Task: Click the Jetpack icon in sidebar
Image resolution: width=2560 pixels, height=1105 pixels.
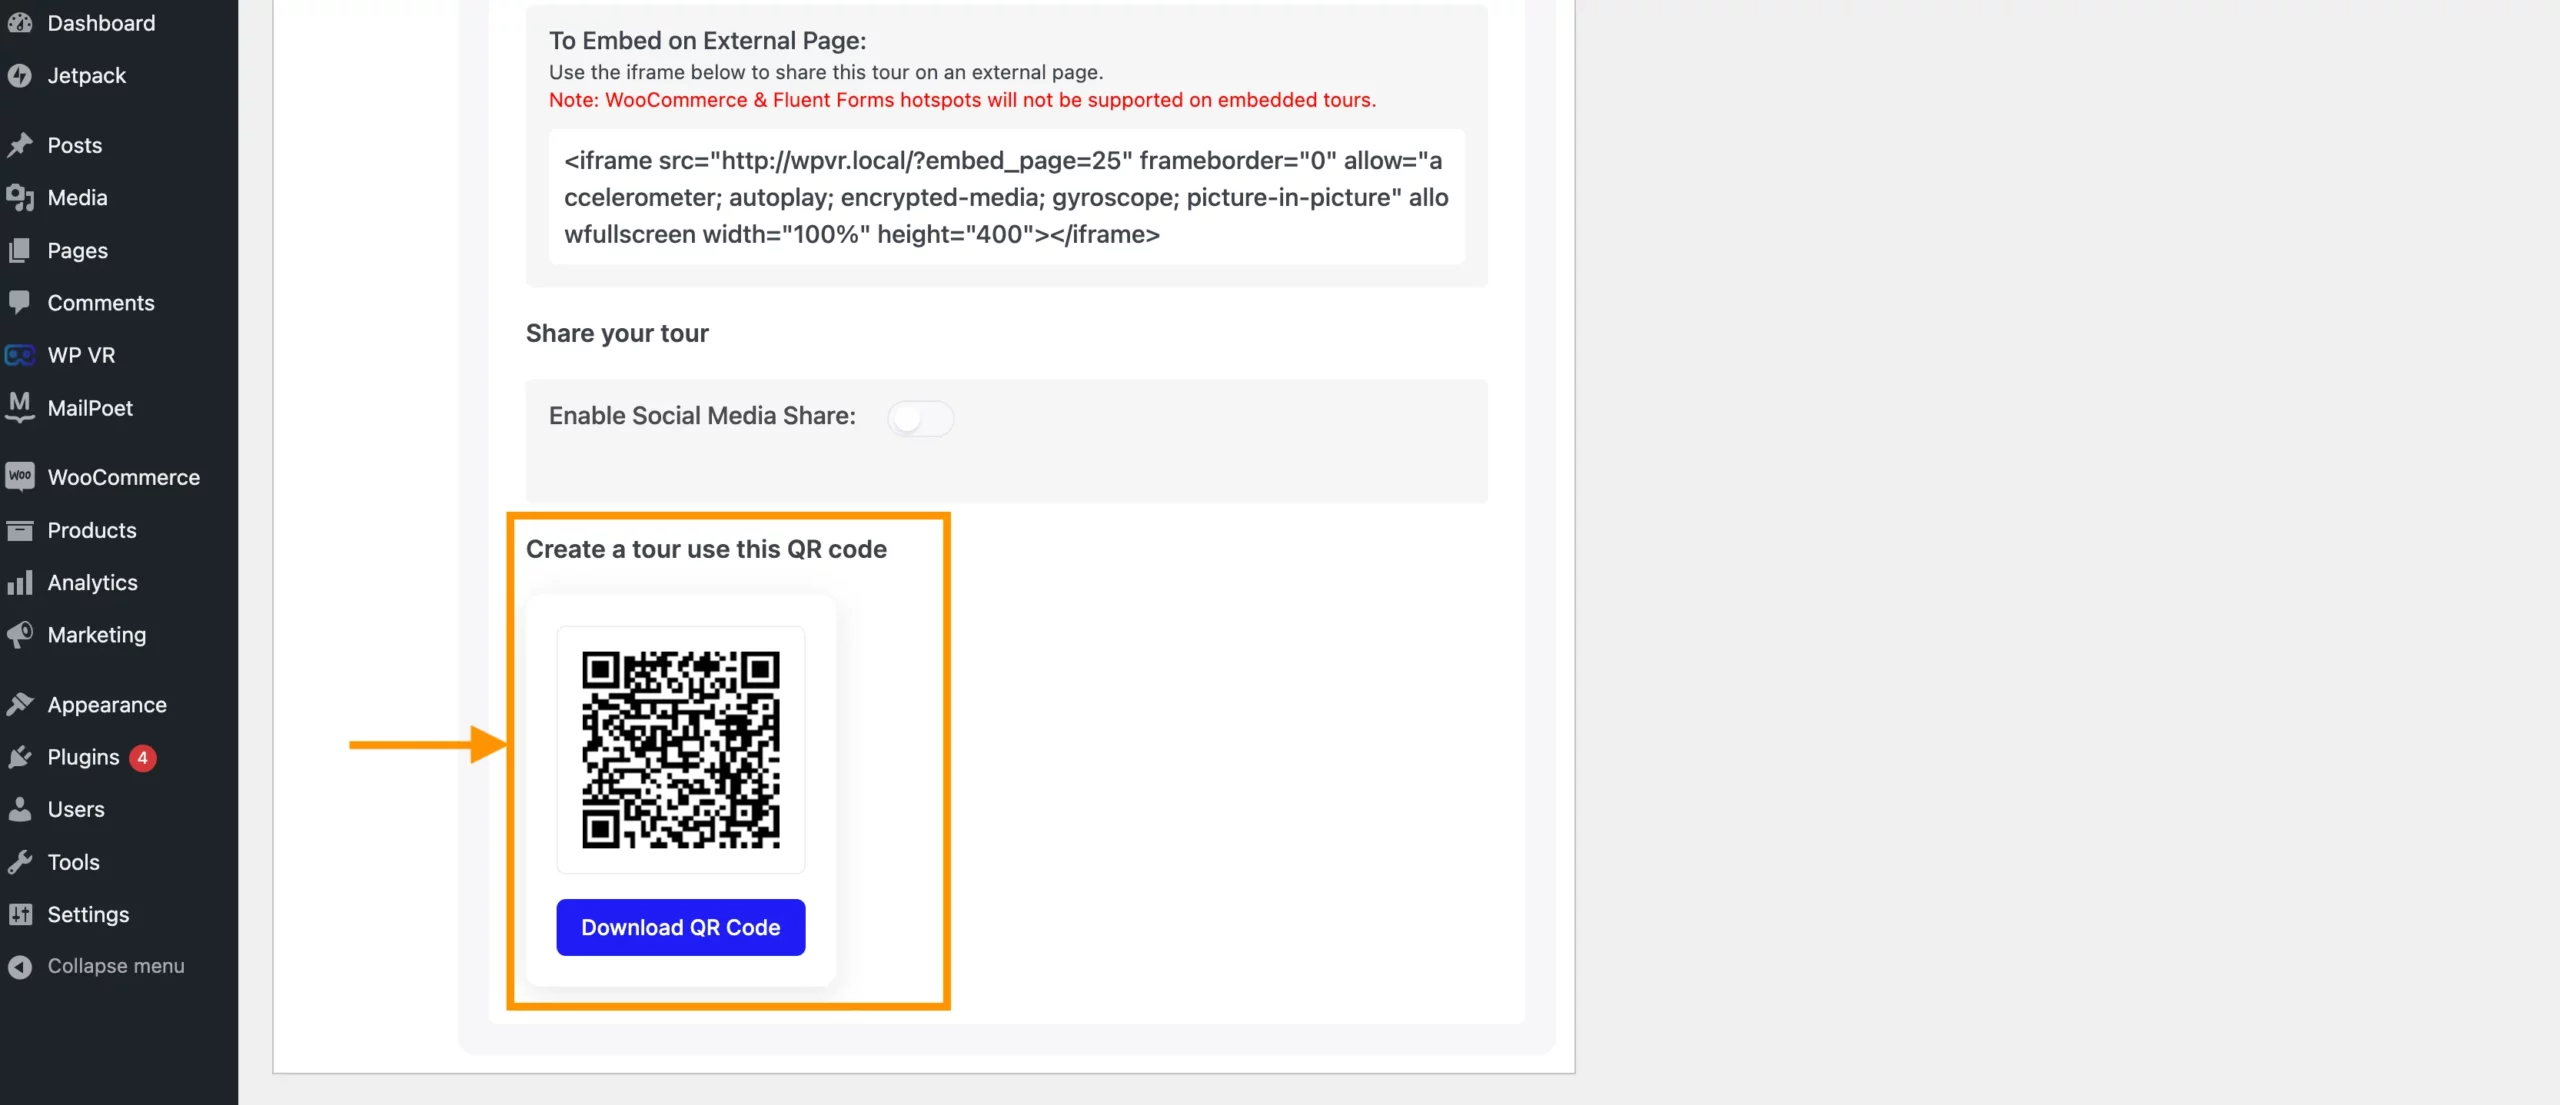Action: (20, 77)
